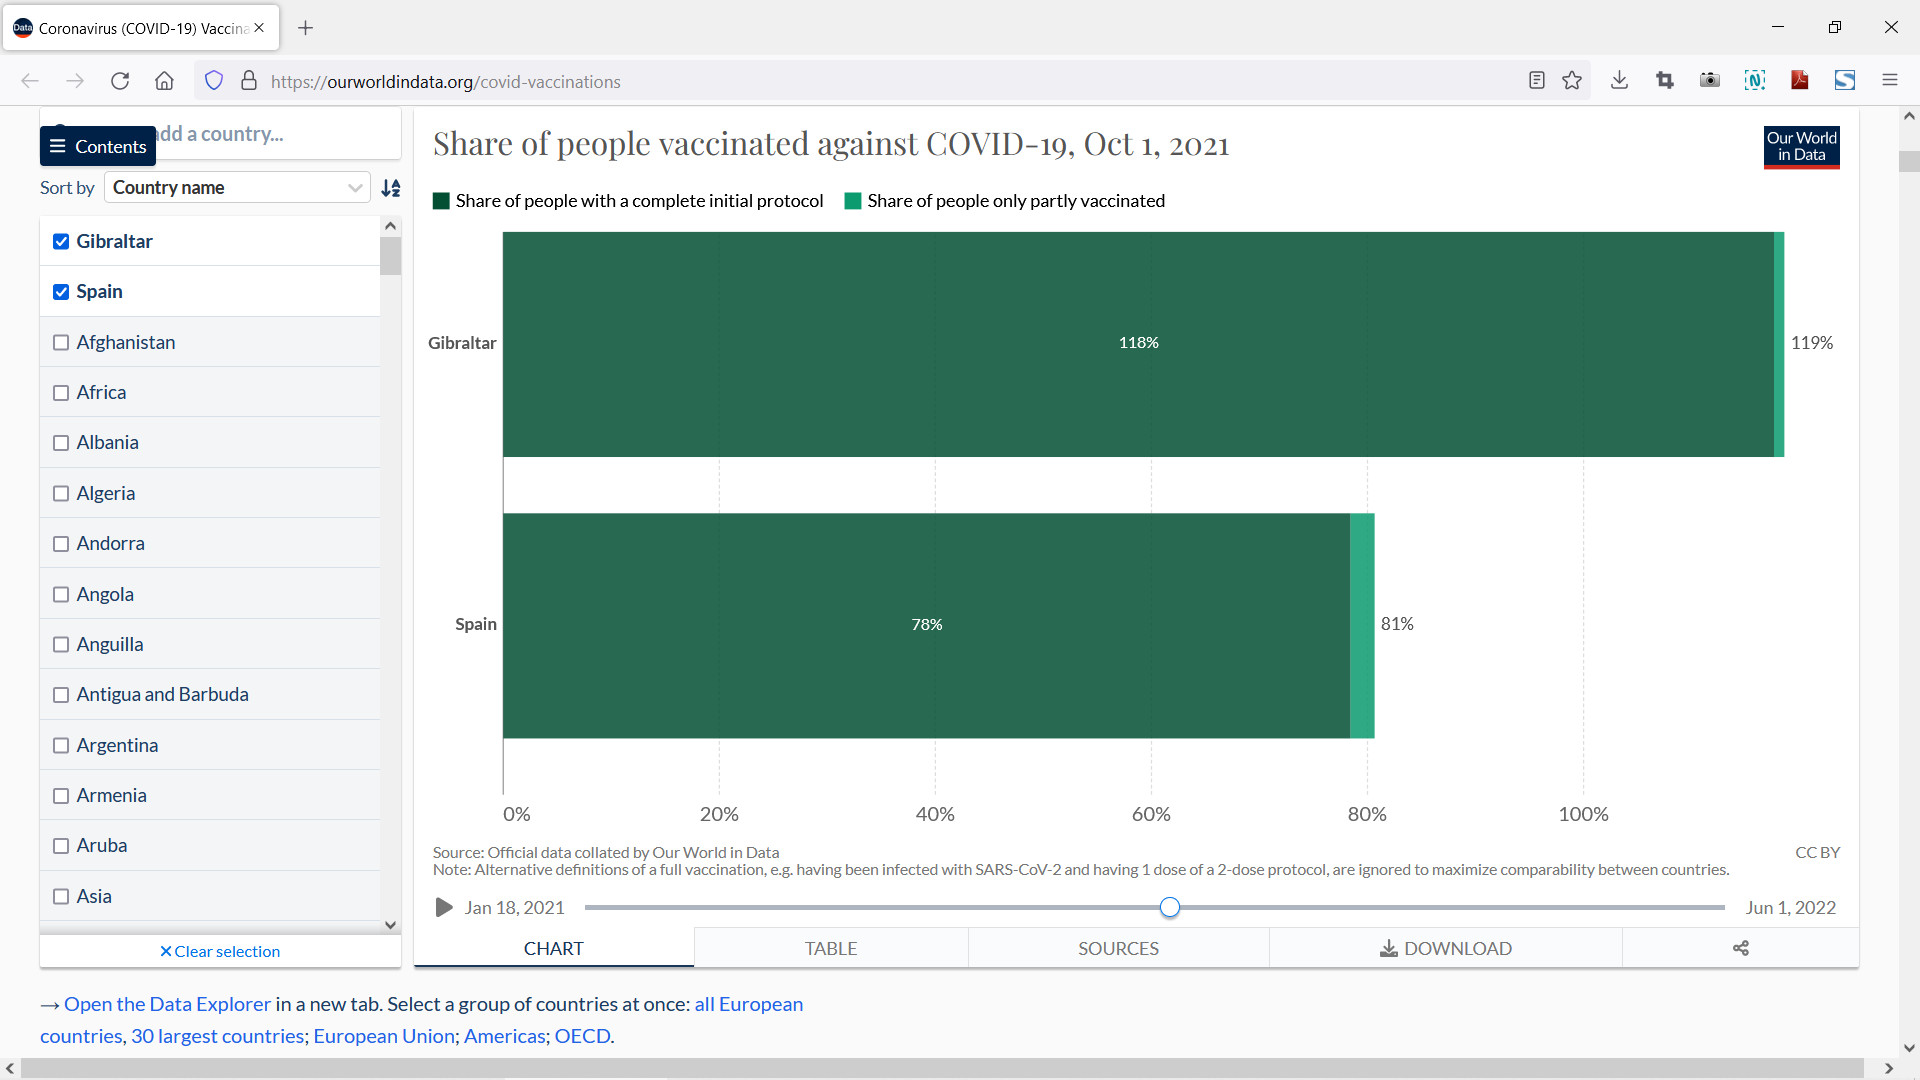Expand the Contents menu
The width and height of the screenshot is (1920, 1080).
pyautogui.click(x=98, y=146)
